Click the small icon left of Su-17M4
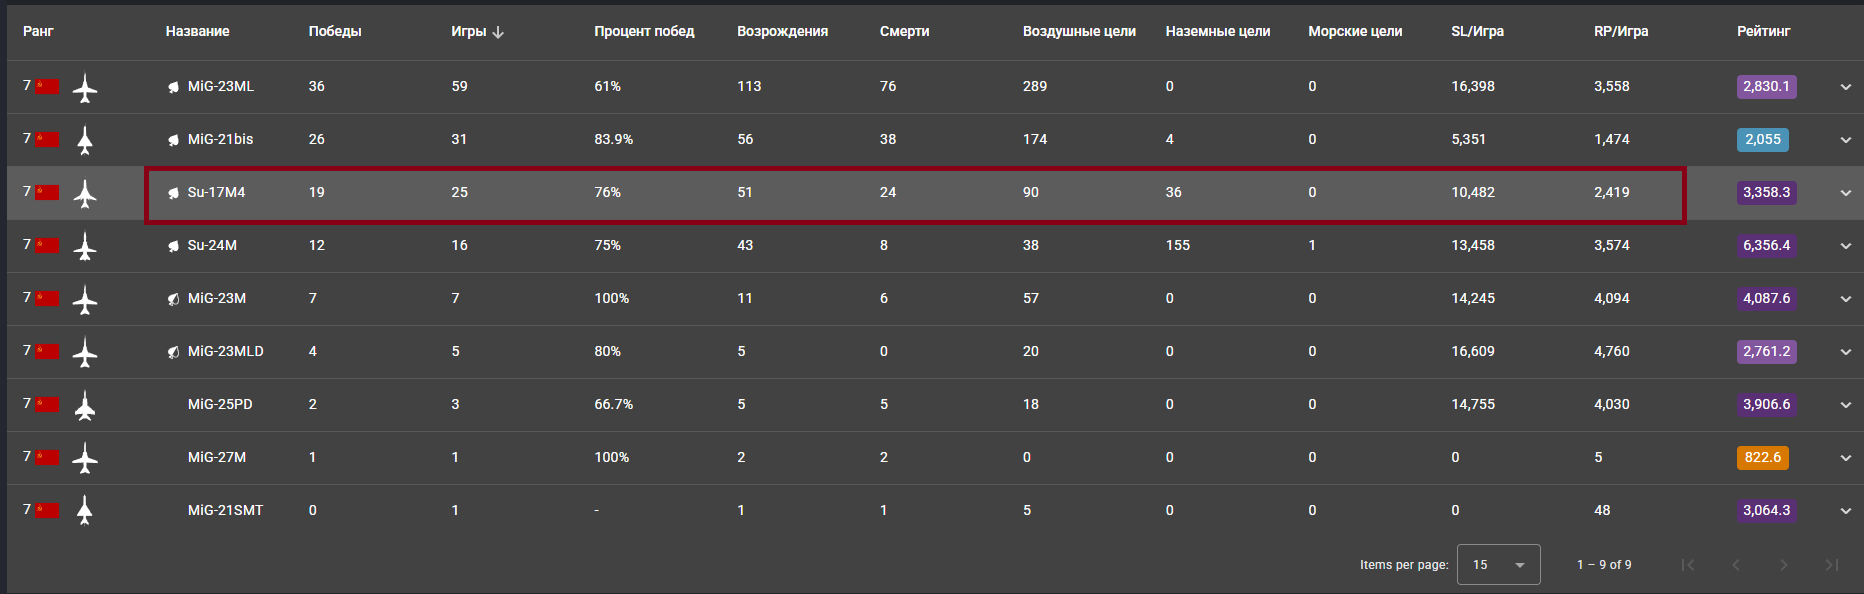This screenshot has height=594, width=1864. pos(173,193)
